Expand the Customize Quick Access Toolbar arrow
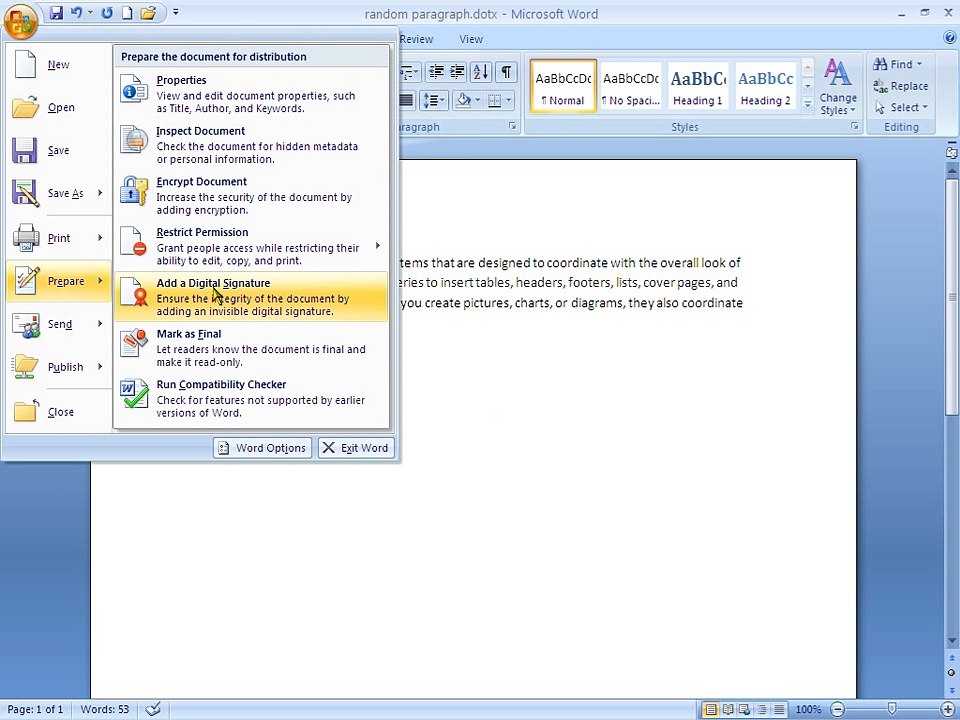The image size is (960, 720). (176, 12)
